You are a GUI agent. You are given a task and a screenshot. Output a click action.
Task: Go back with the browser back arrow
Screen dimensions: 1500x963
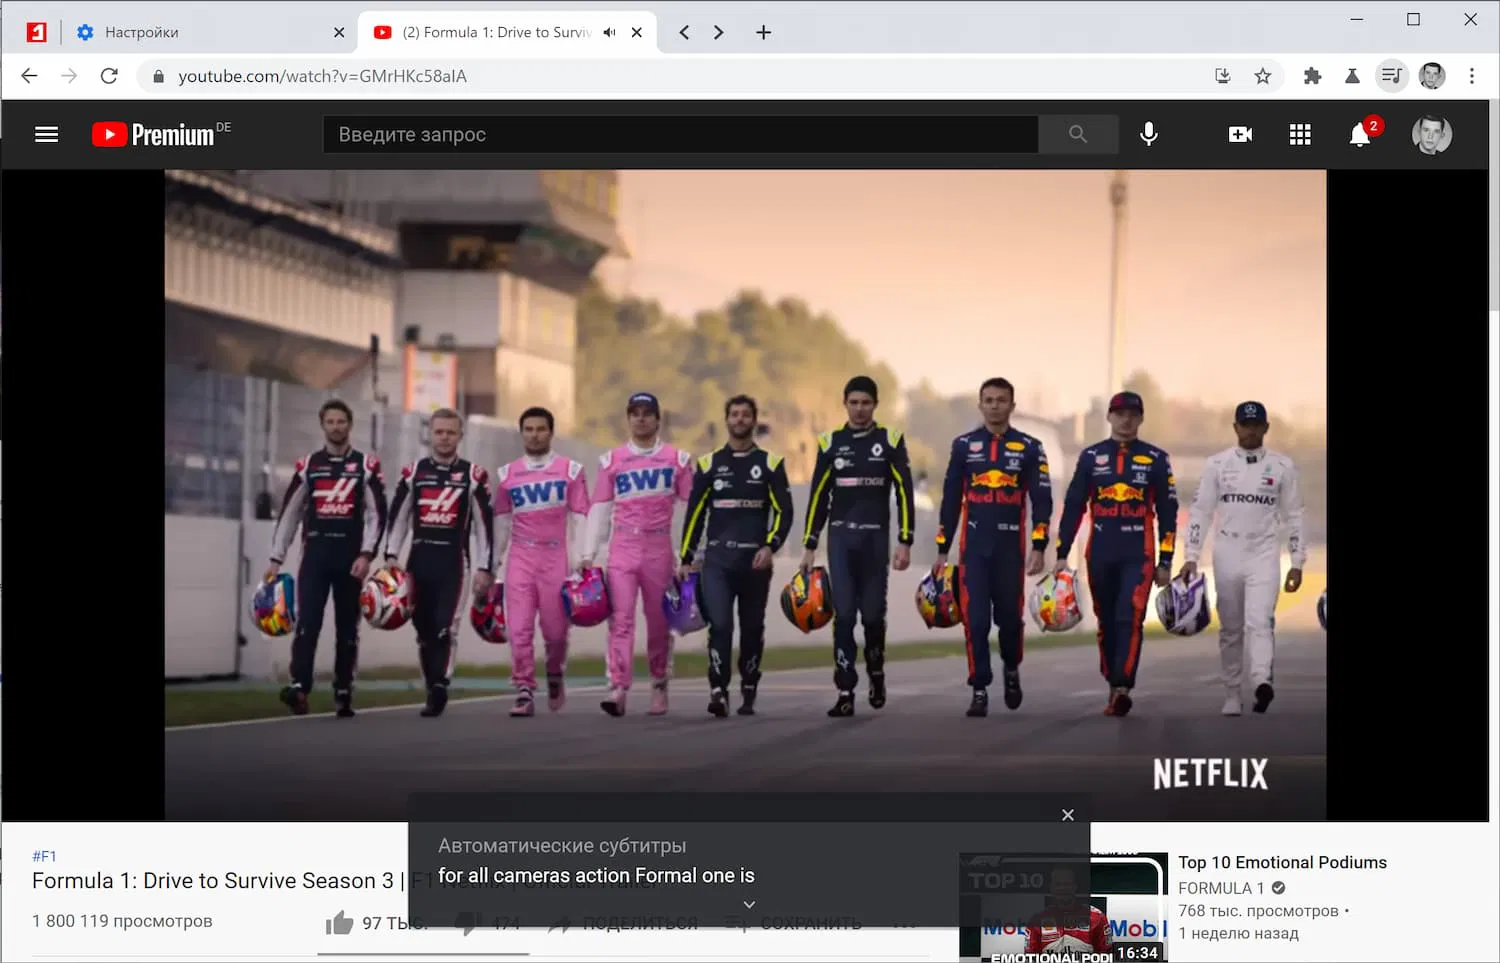click(29, 76)
